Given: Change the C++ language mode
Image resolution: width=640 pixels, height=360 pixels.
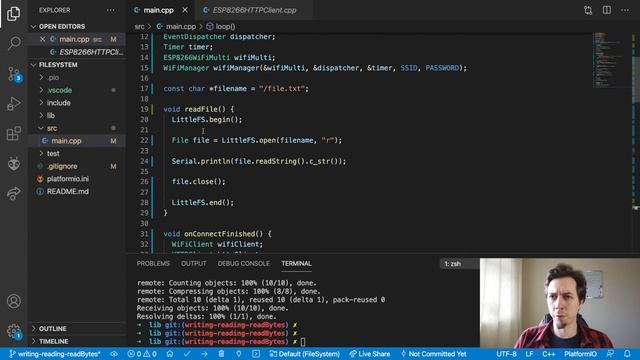Looking at the screenshot, I should click(x=549, y=354).
